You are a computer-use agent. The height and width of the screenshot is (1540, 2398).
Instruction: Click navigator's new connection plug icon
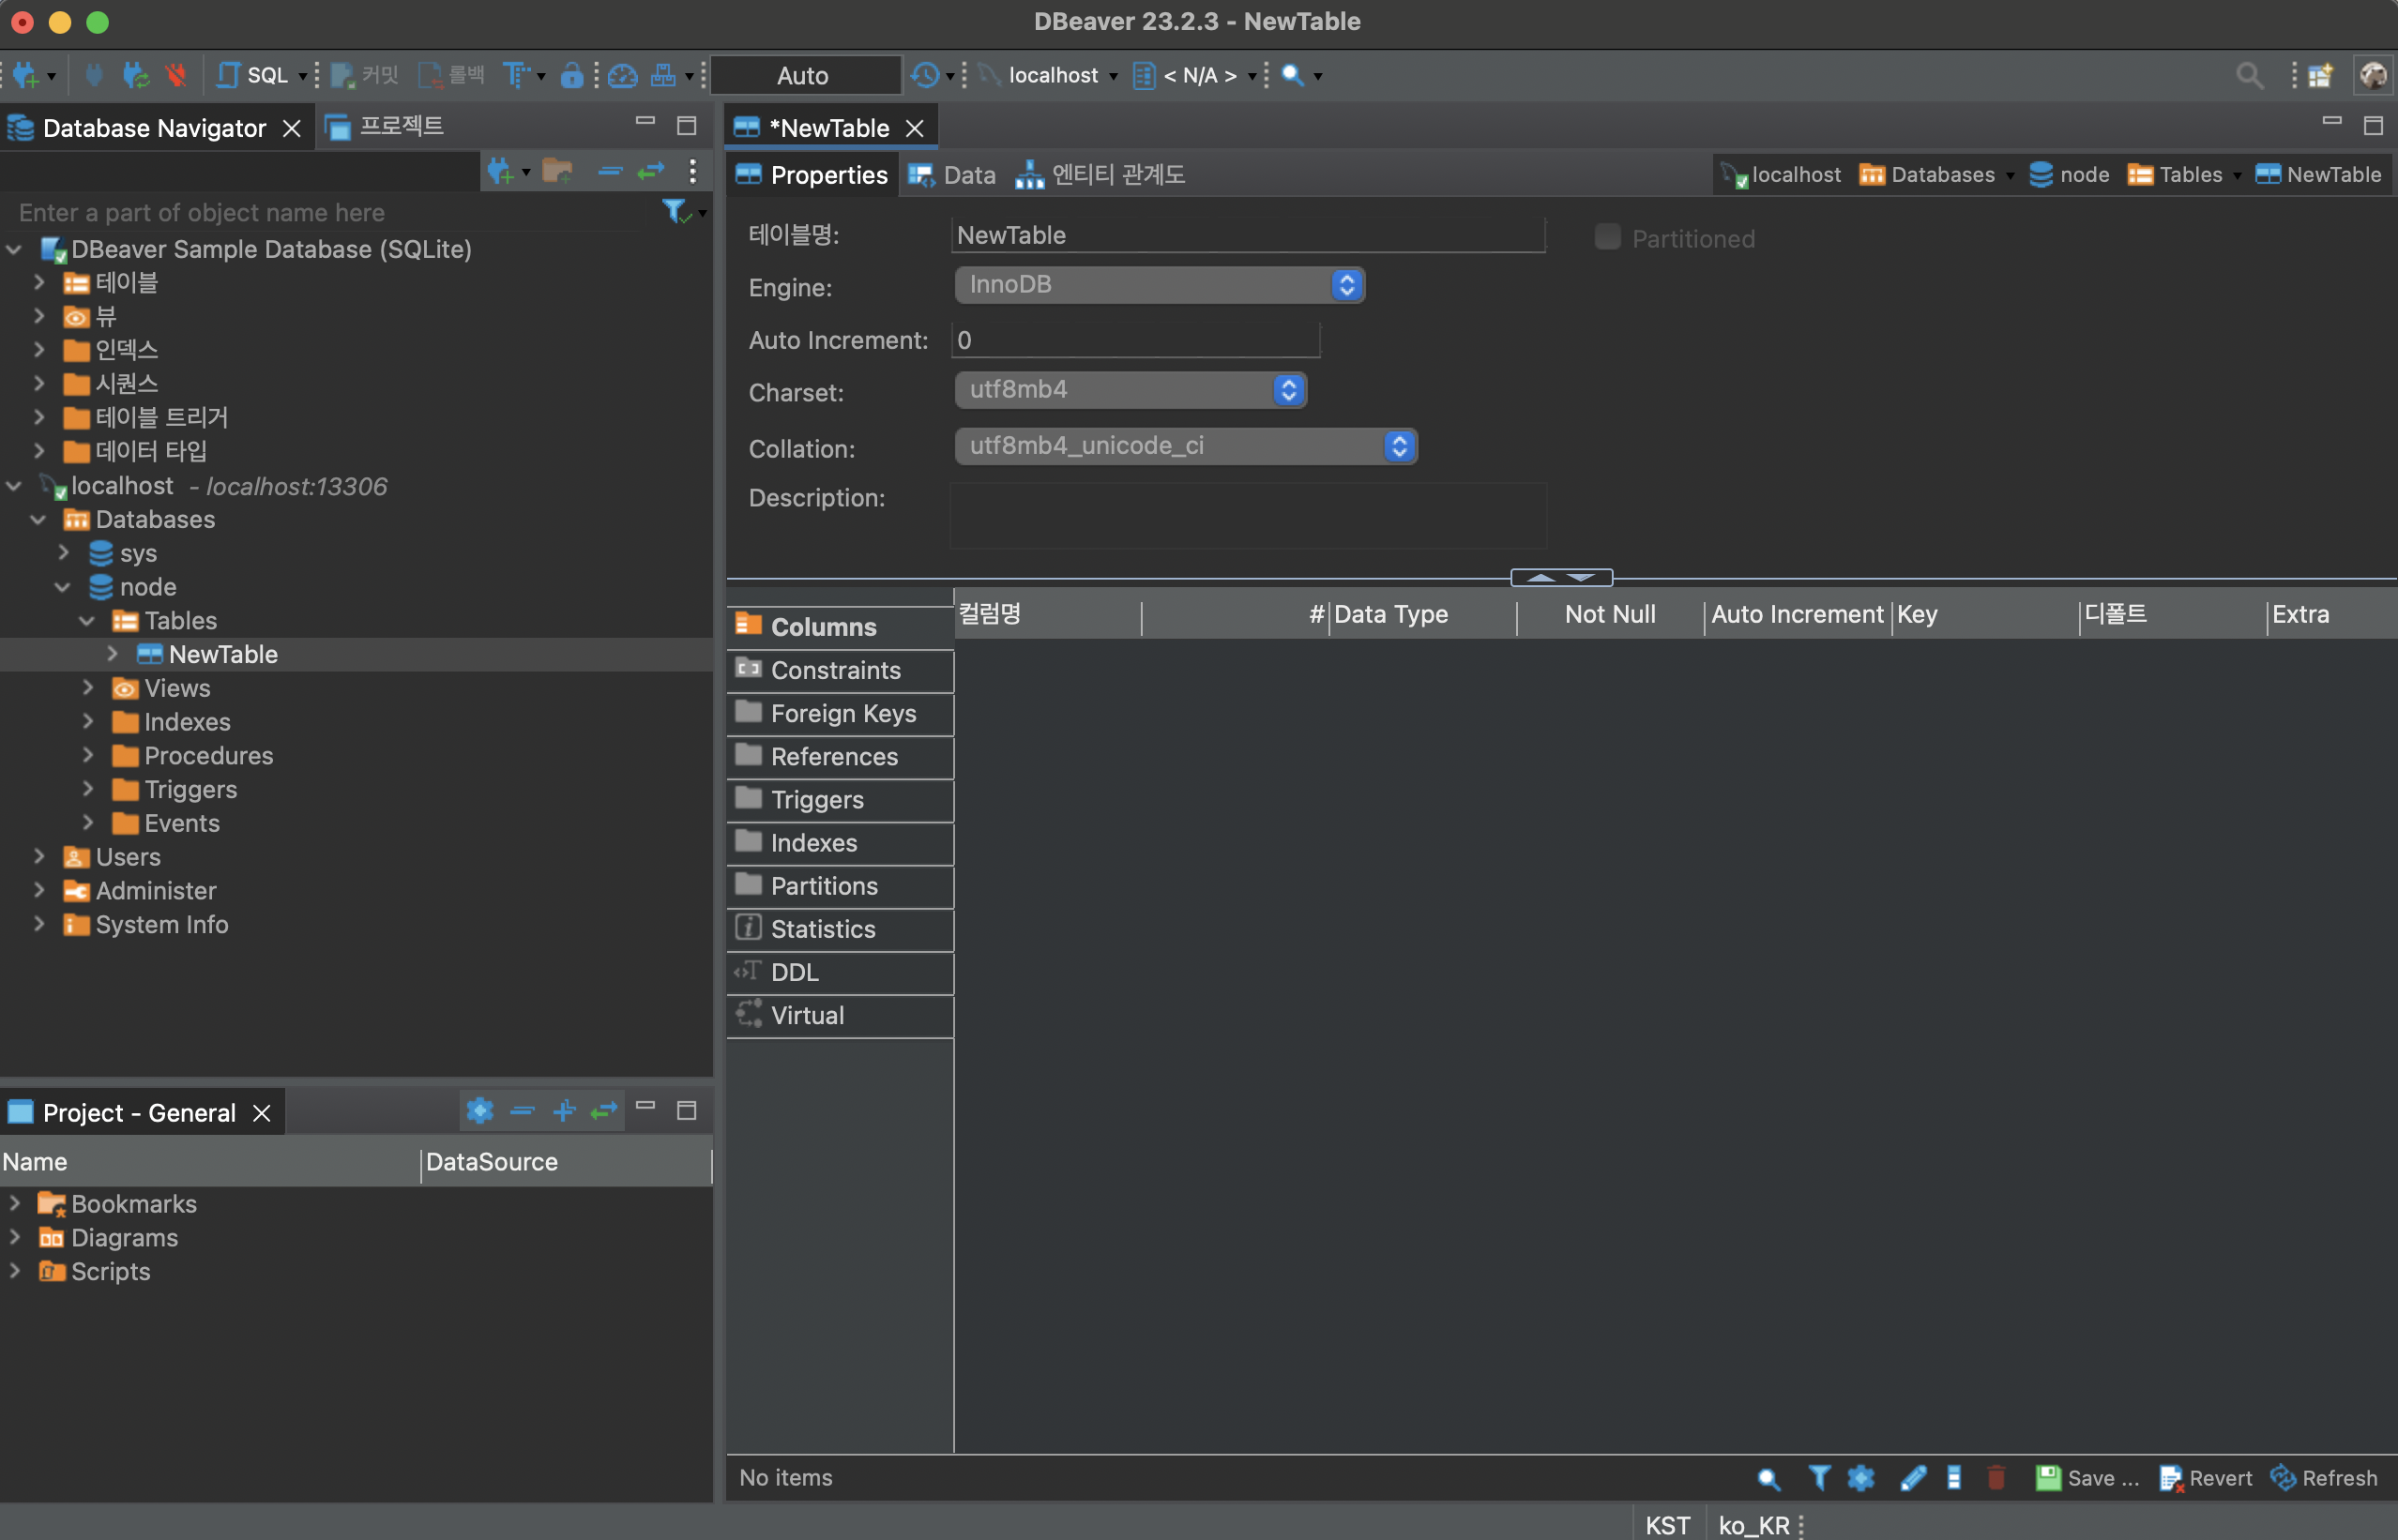click(x=501, y=171)
